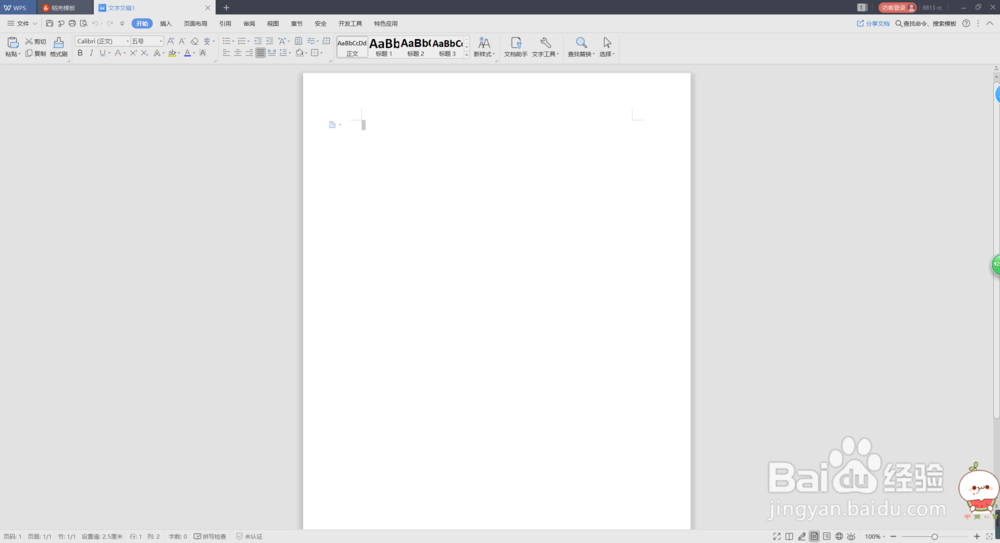Decrease font size with the shrink font icon
Viewport: 1000px width, 543px height.
182,41
